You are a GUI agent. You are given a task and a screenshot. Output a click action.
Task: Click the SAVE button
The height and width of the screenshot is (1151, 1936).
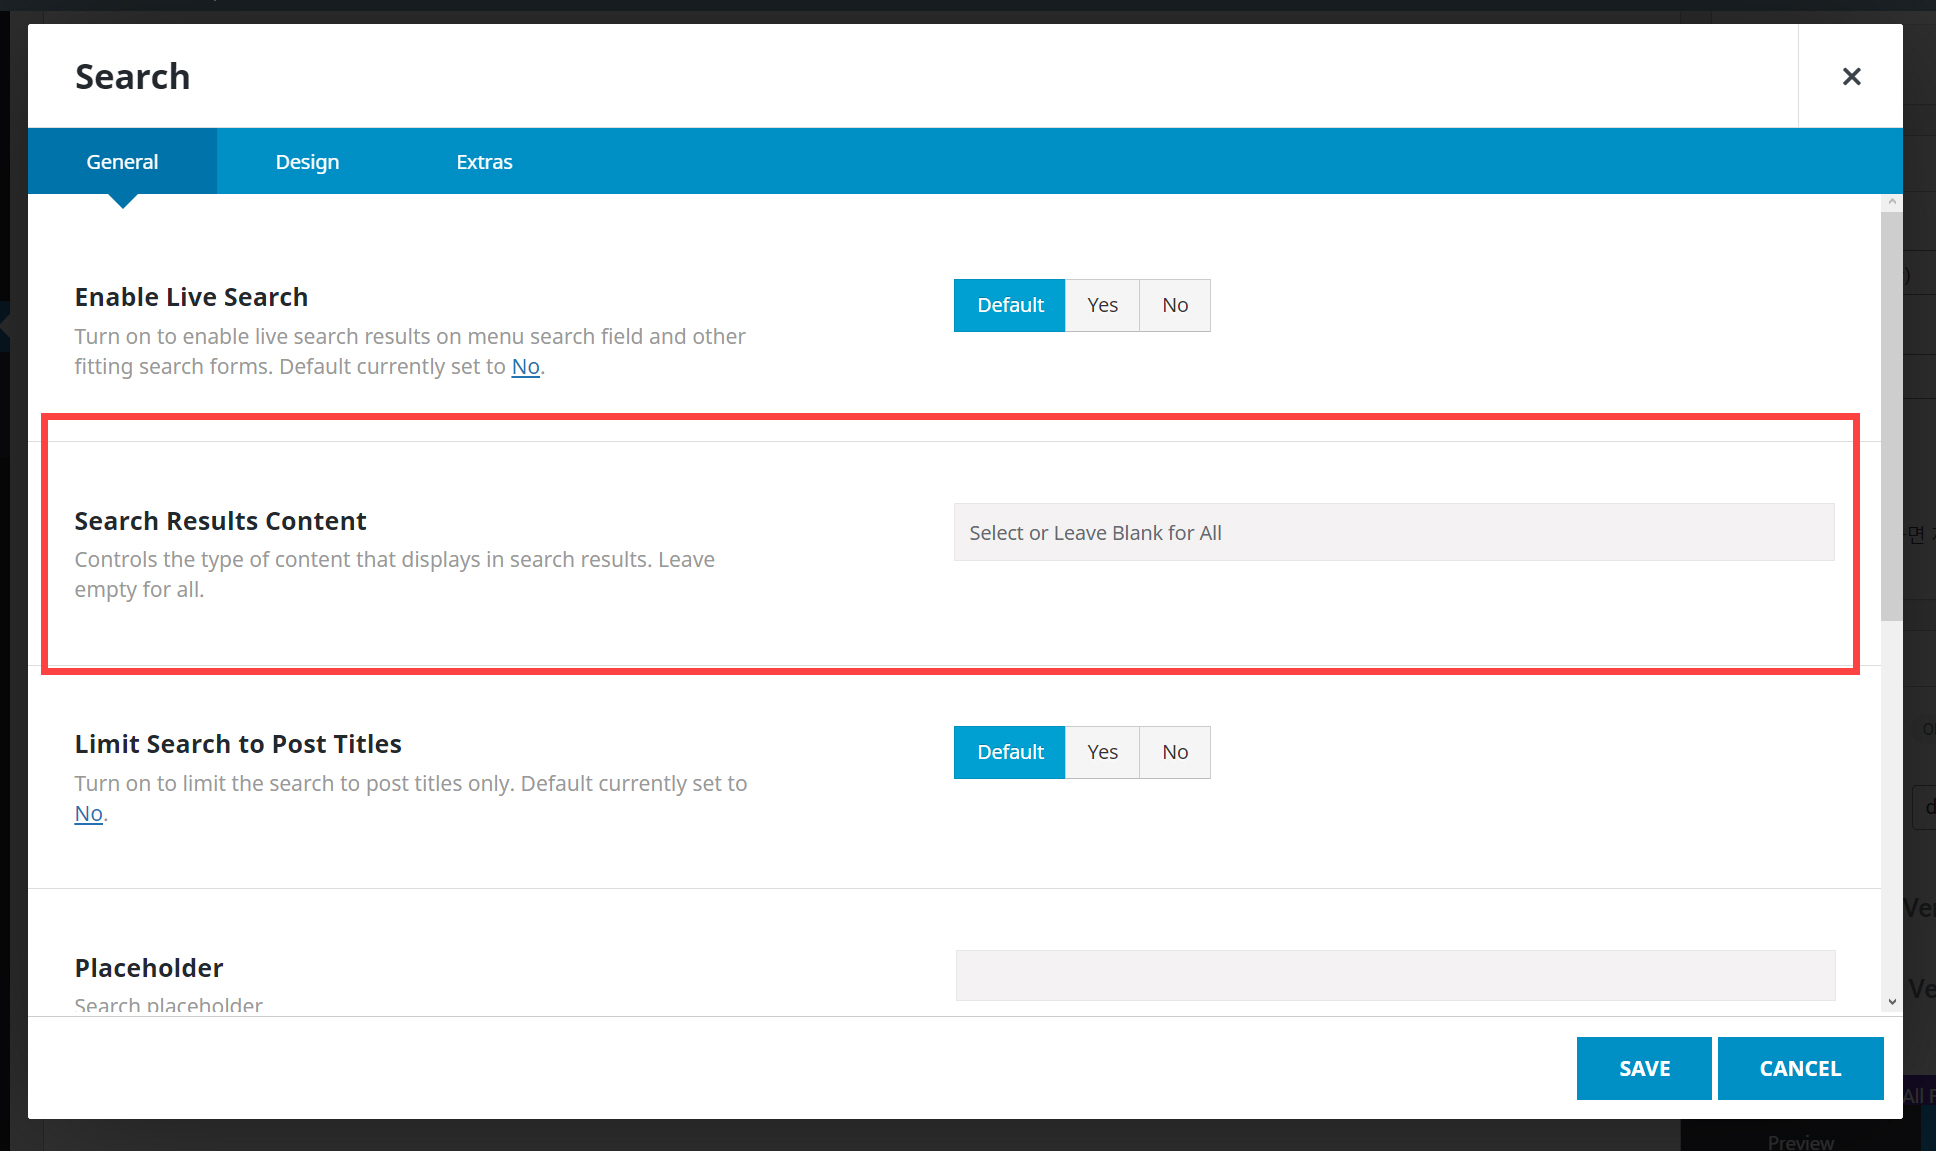(x=1643, y=1068)
